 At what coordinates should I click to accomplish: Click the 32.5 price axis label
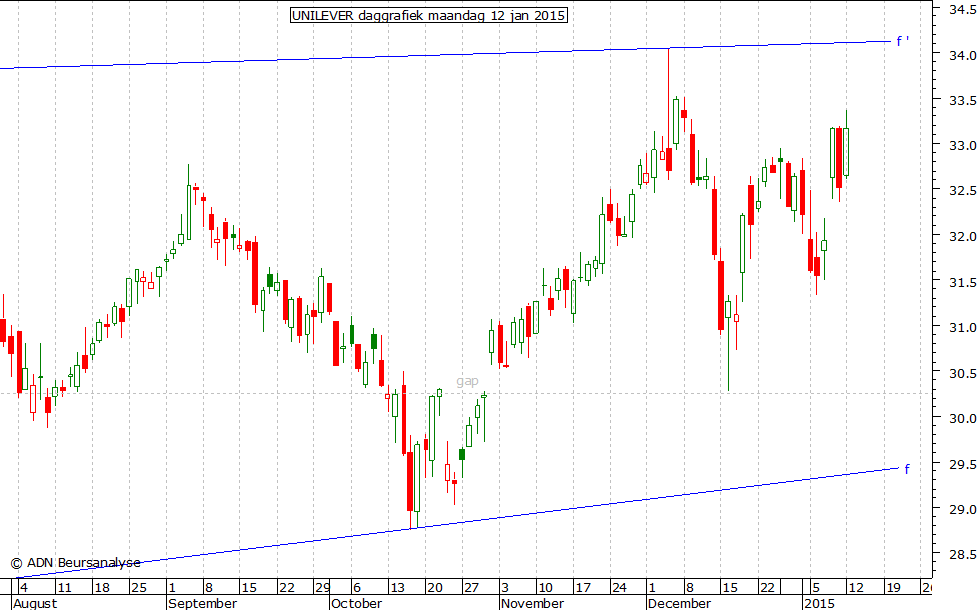pos(962,191)
